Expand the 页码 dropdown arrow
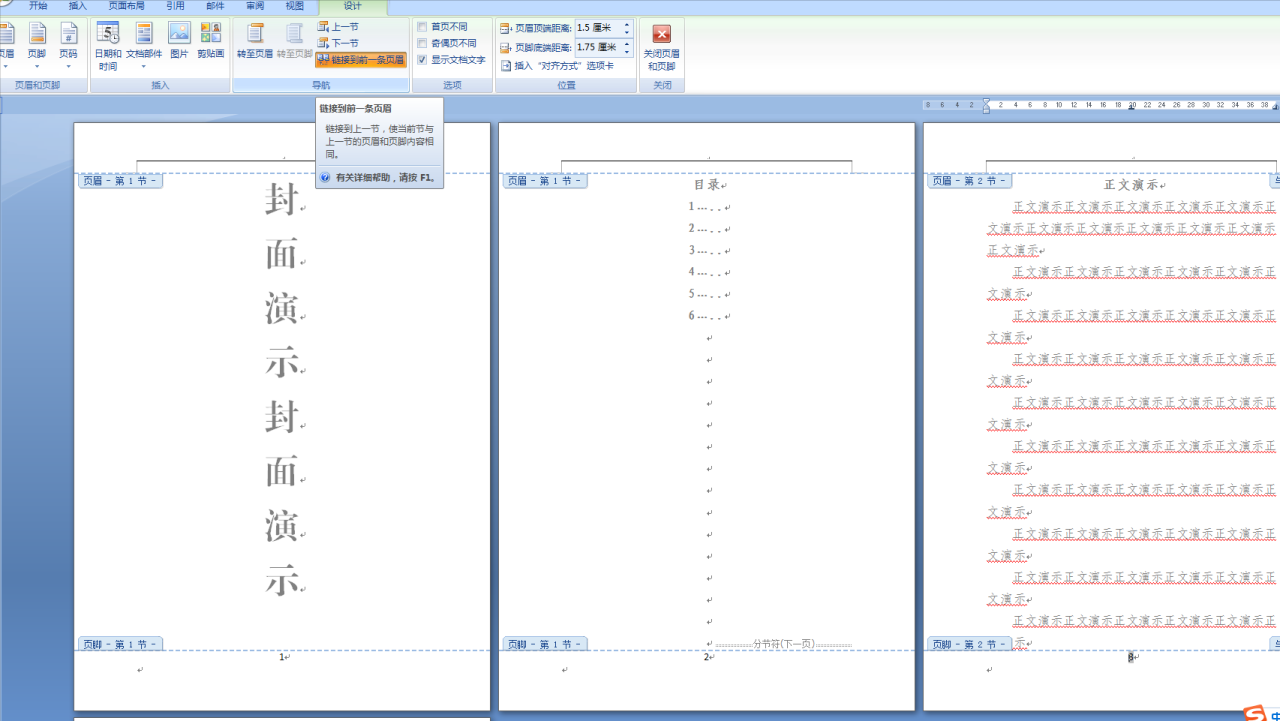The width and height of the screenshot is (1280, 721). pyautogui.click(x=68, y=67)
